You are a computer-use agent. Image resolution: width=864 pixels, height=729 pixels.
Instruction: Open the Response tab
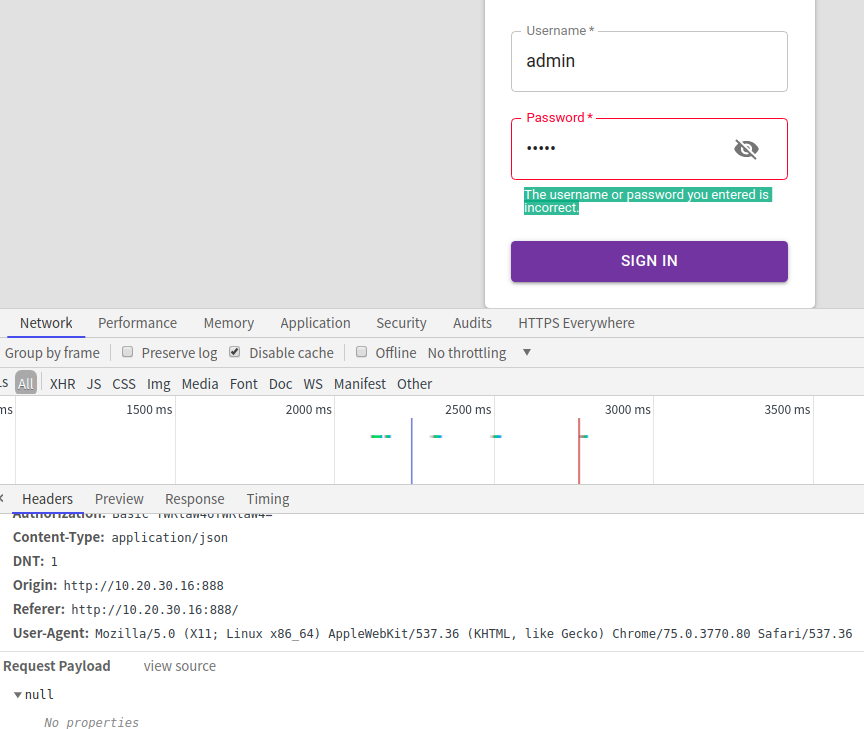click(194, 499)
